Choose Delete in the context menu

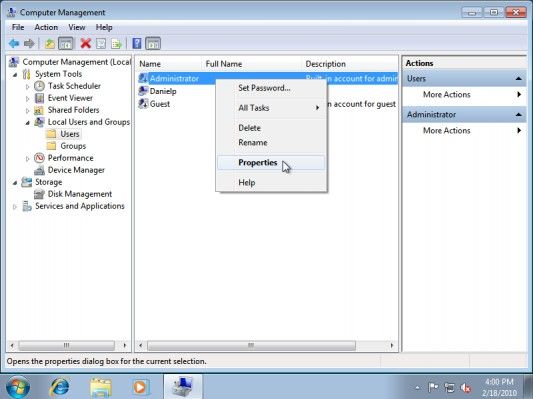click(271, 128)
